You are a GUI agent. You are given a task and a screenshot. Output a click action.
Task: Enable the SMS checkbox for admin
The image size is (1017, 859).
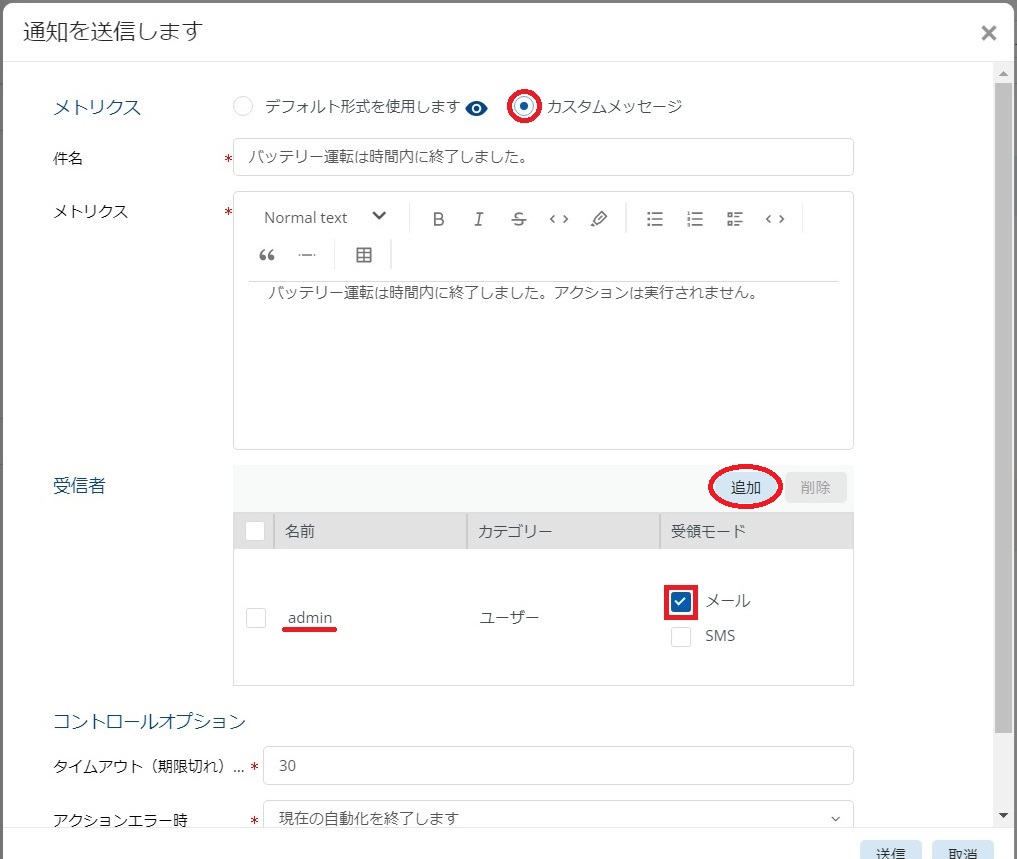[681, 636]
